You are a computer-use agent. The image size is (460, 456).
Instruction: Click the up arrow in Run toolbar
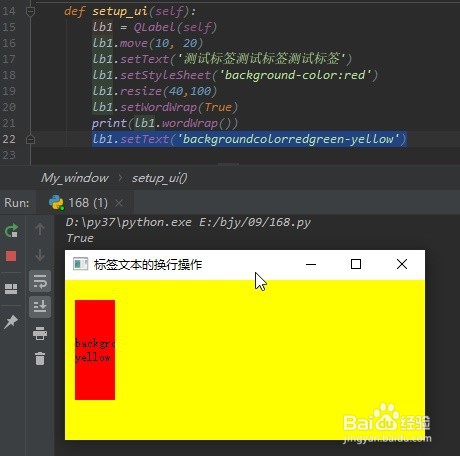(x=40, y=229)
